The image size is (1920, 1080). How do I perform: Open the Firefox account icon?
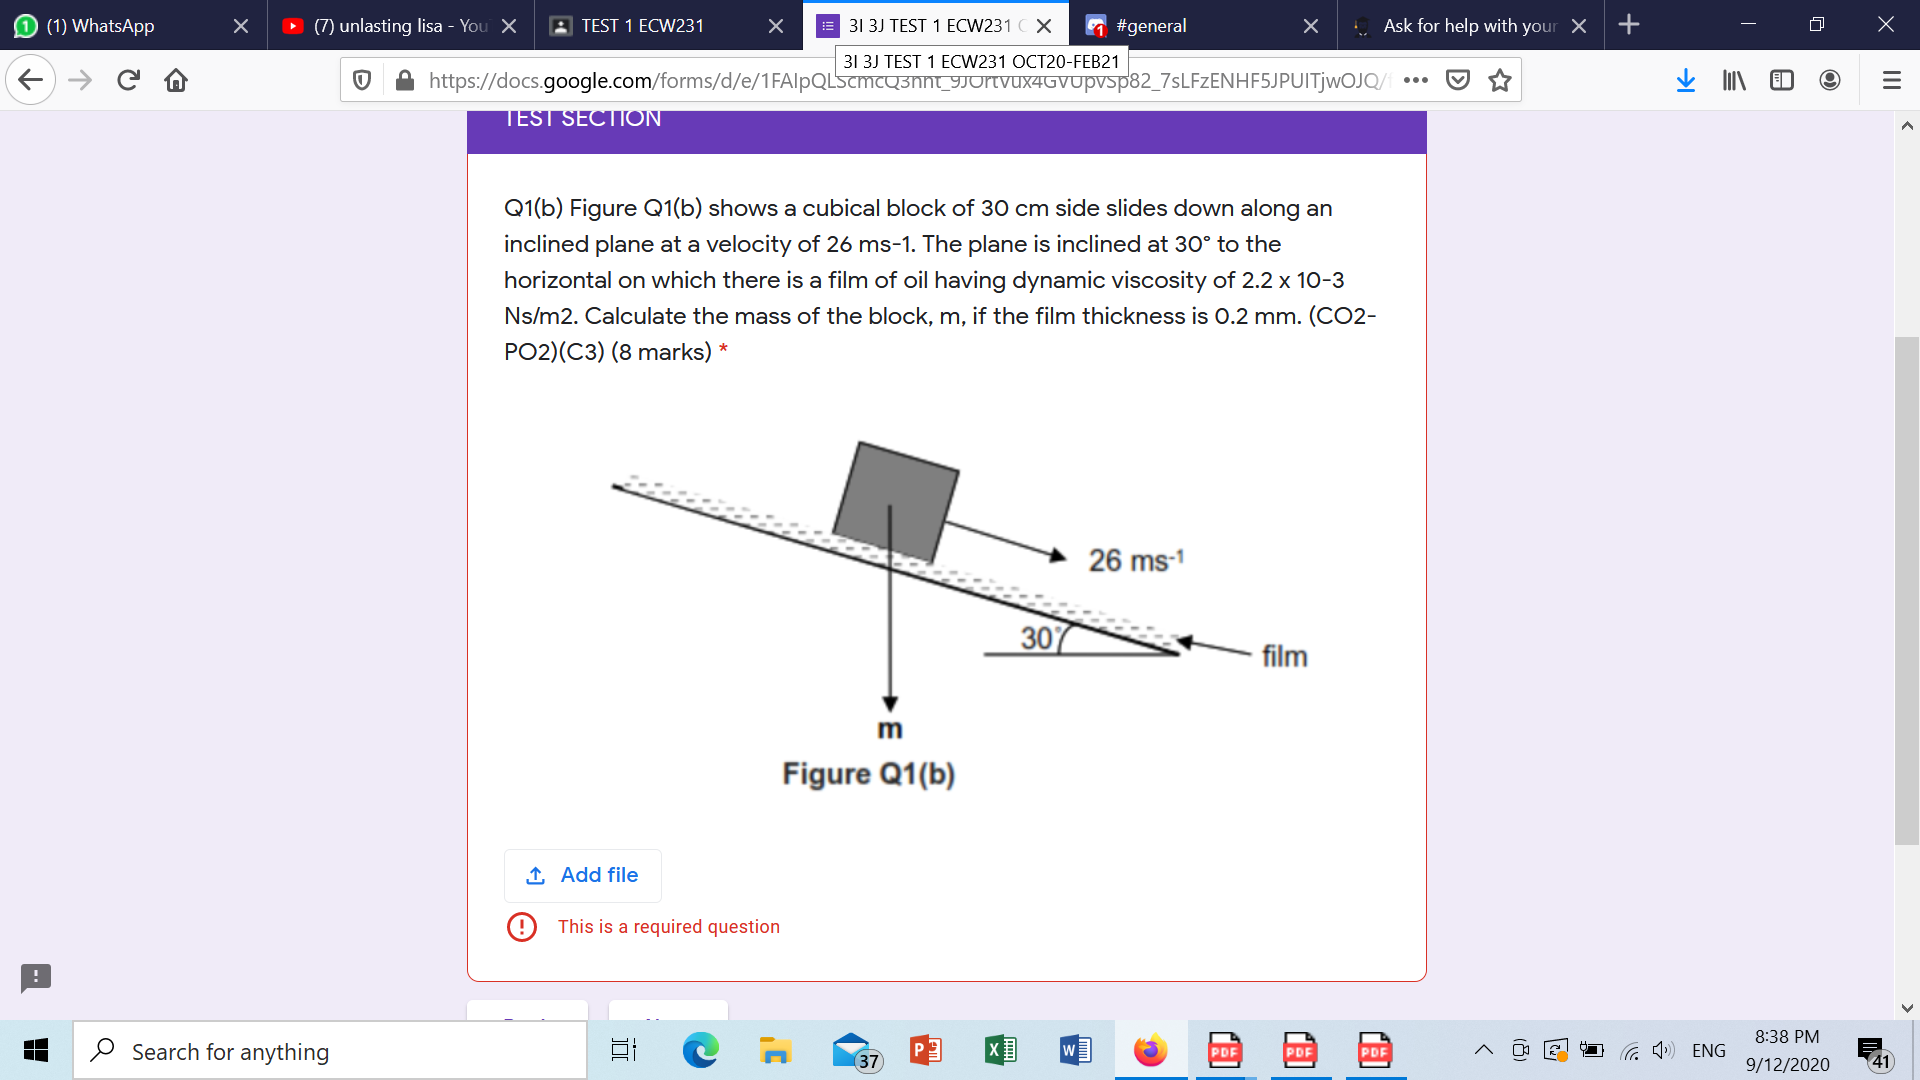point(1829,80)
